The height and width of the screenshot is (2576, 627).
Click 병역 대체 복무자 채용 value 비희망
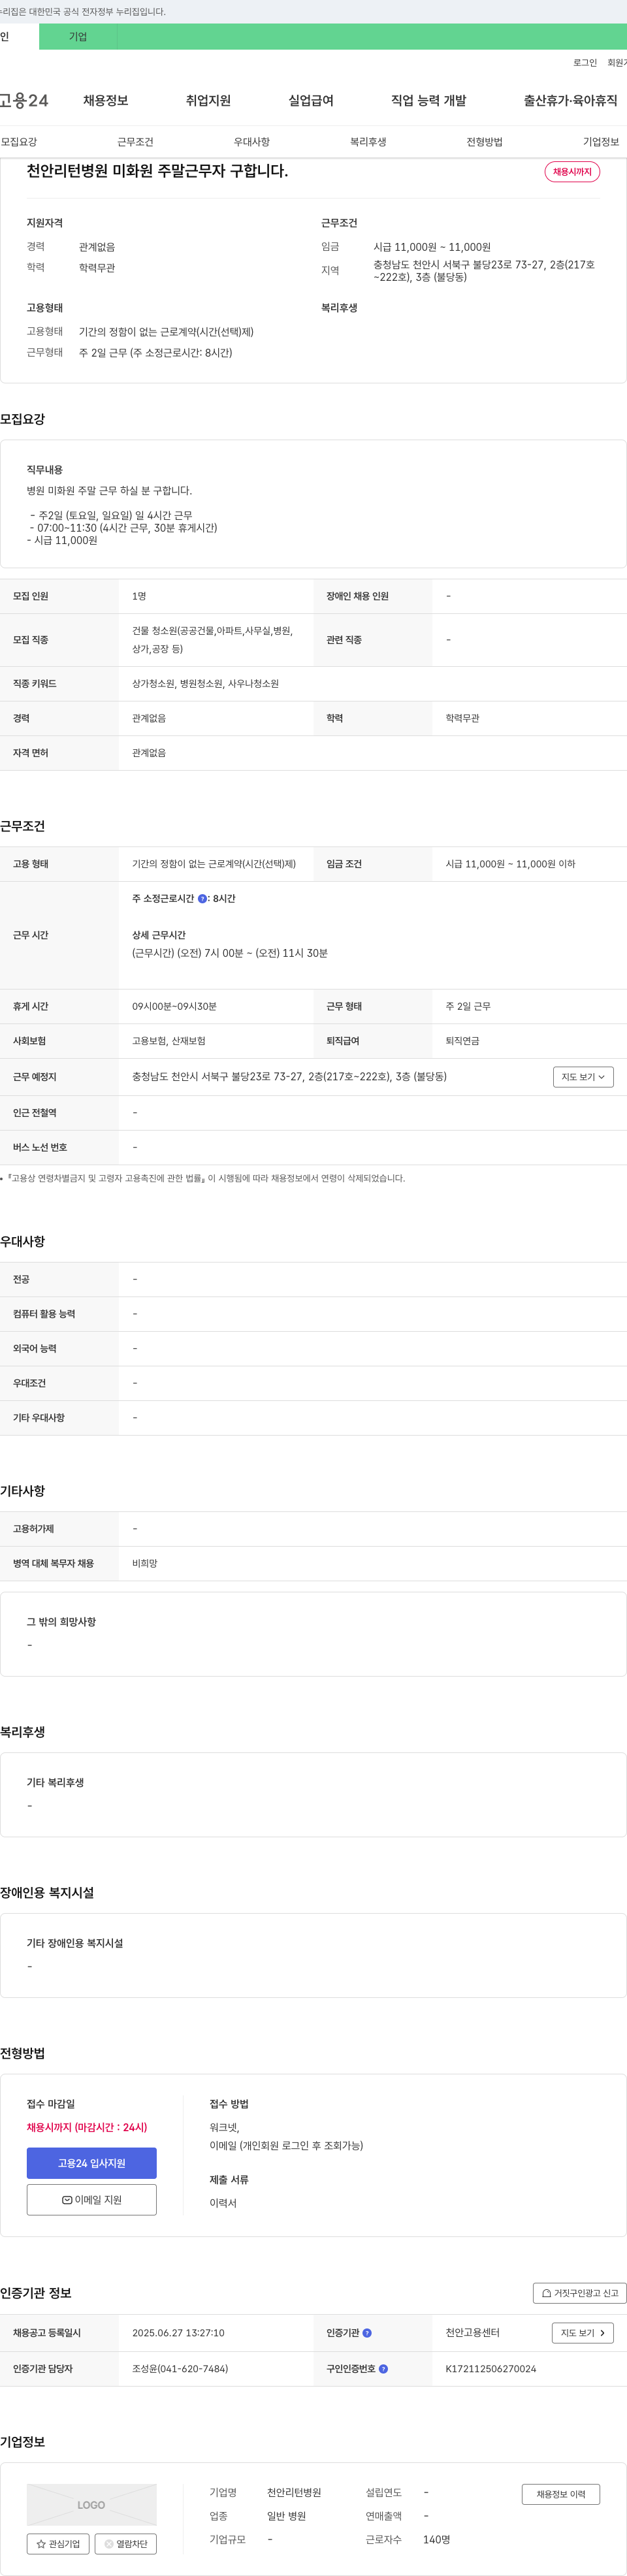145,1563
